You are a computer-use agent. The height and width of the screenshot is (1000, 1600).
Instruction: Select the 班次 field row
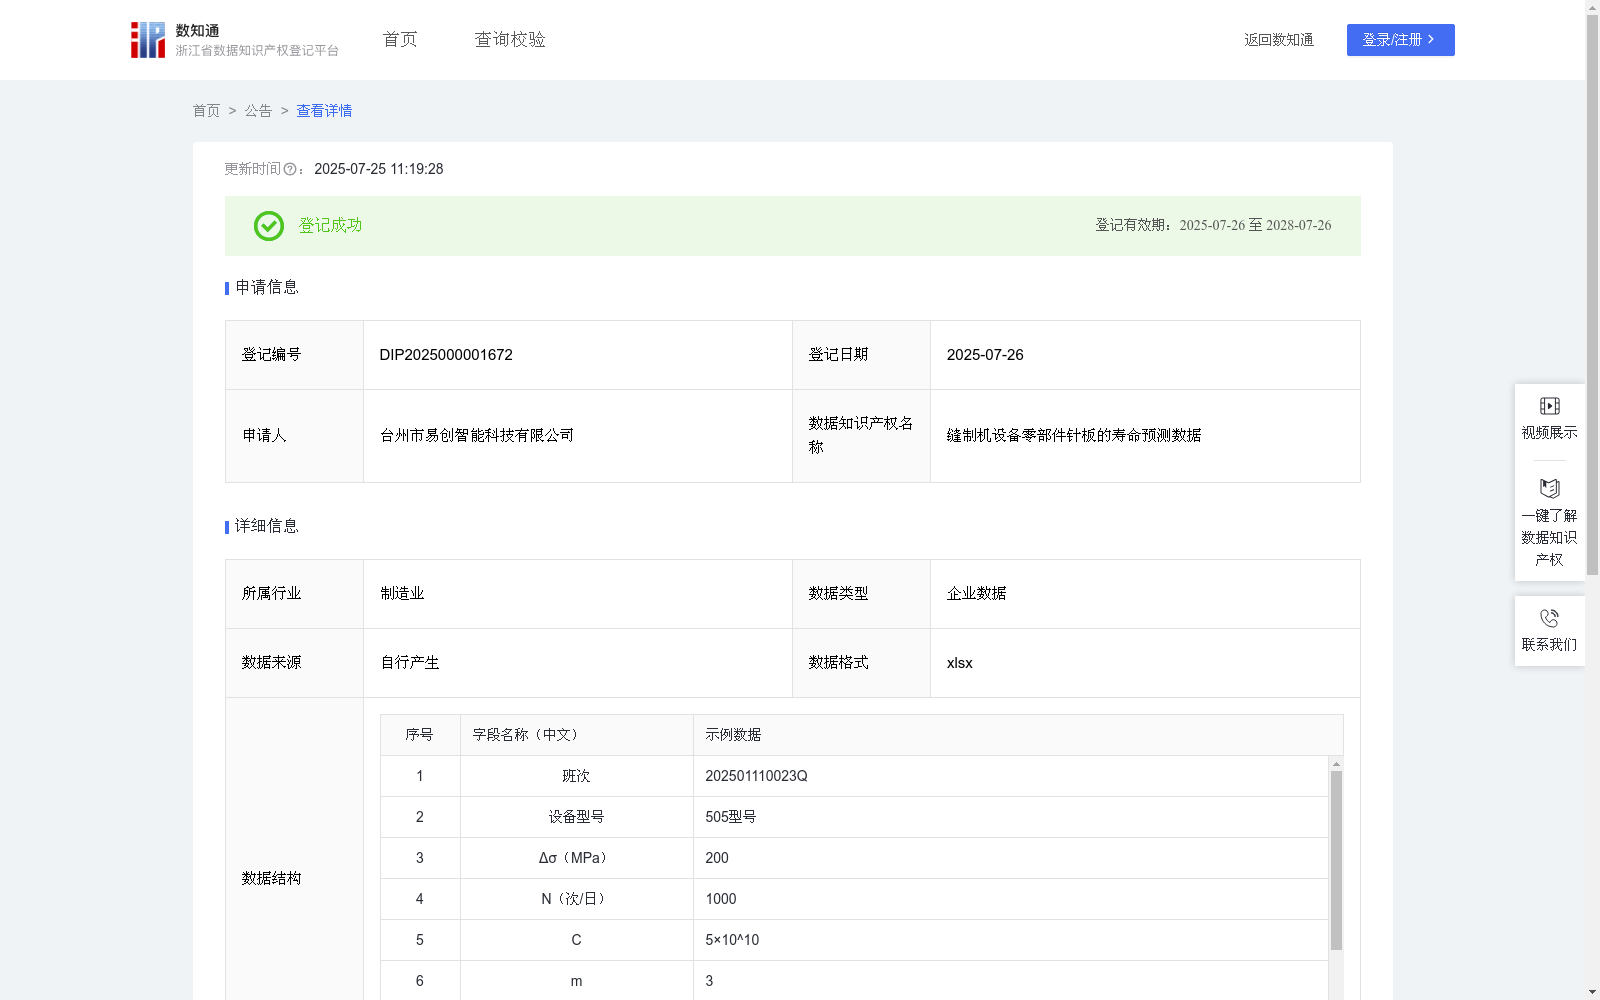click(x=854, y=776)
